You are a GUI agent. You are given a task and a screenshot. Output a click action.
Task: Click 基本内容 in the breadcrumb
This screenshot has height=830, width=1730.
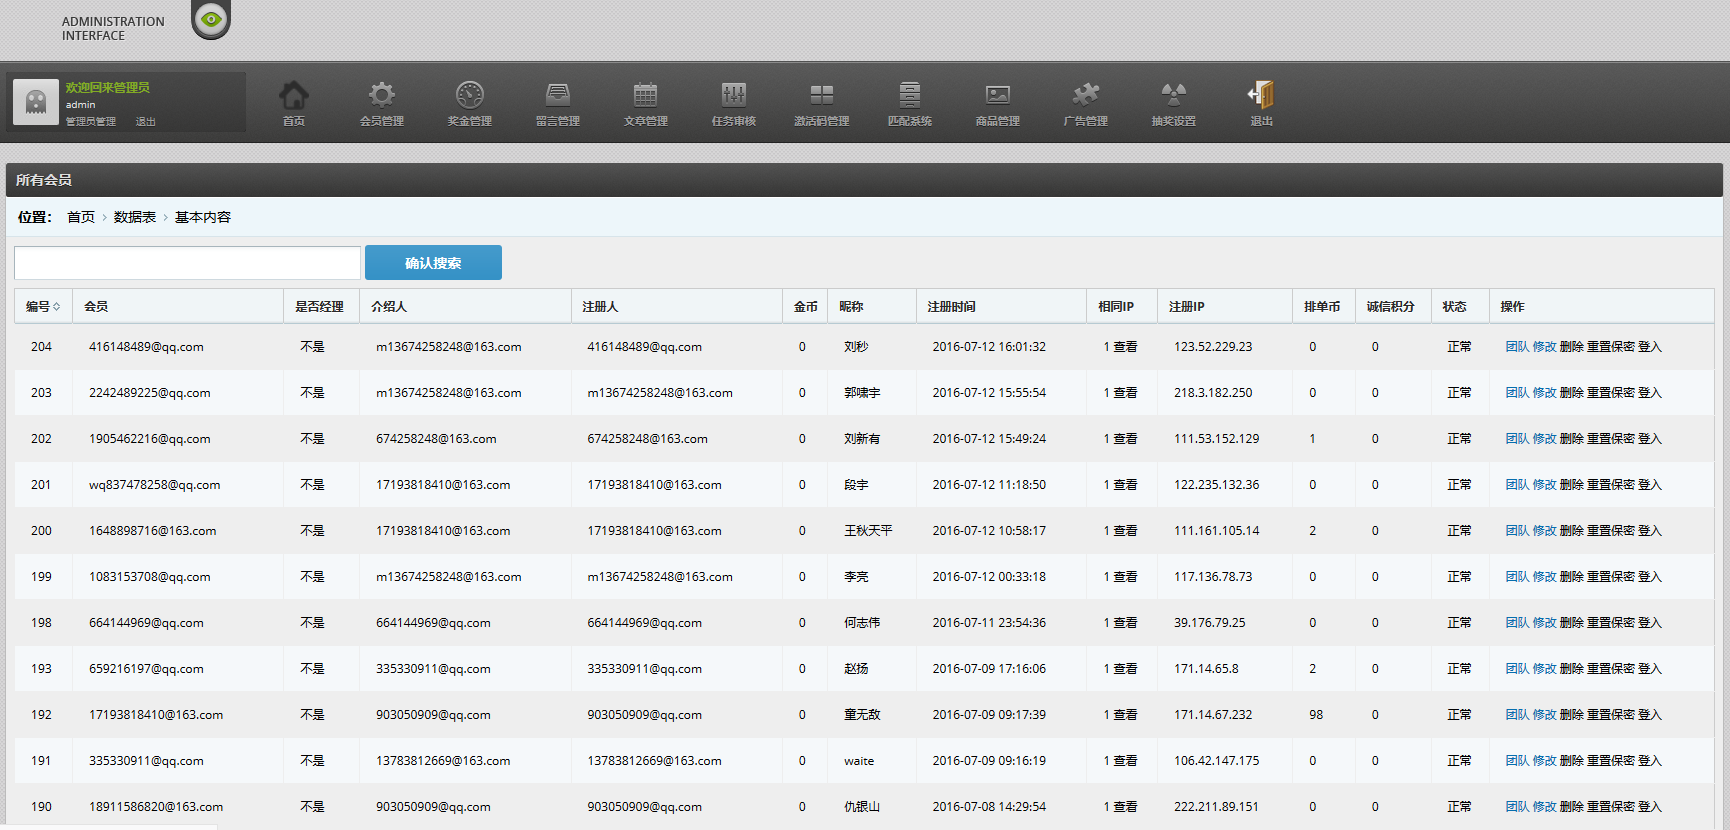click(203, 217)
